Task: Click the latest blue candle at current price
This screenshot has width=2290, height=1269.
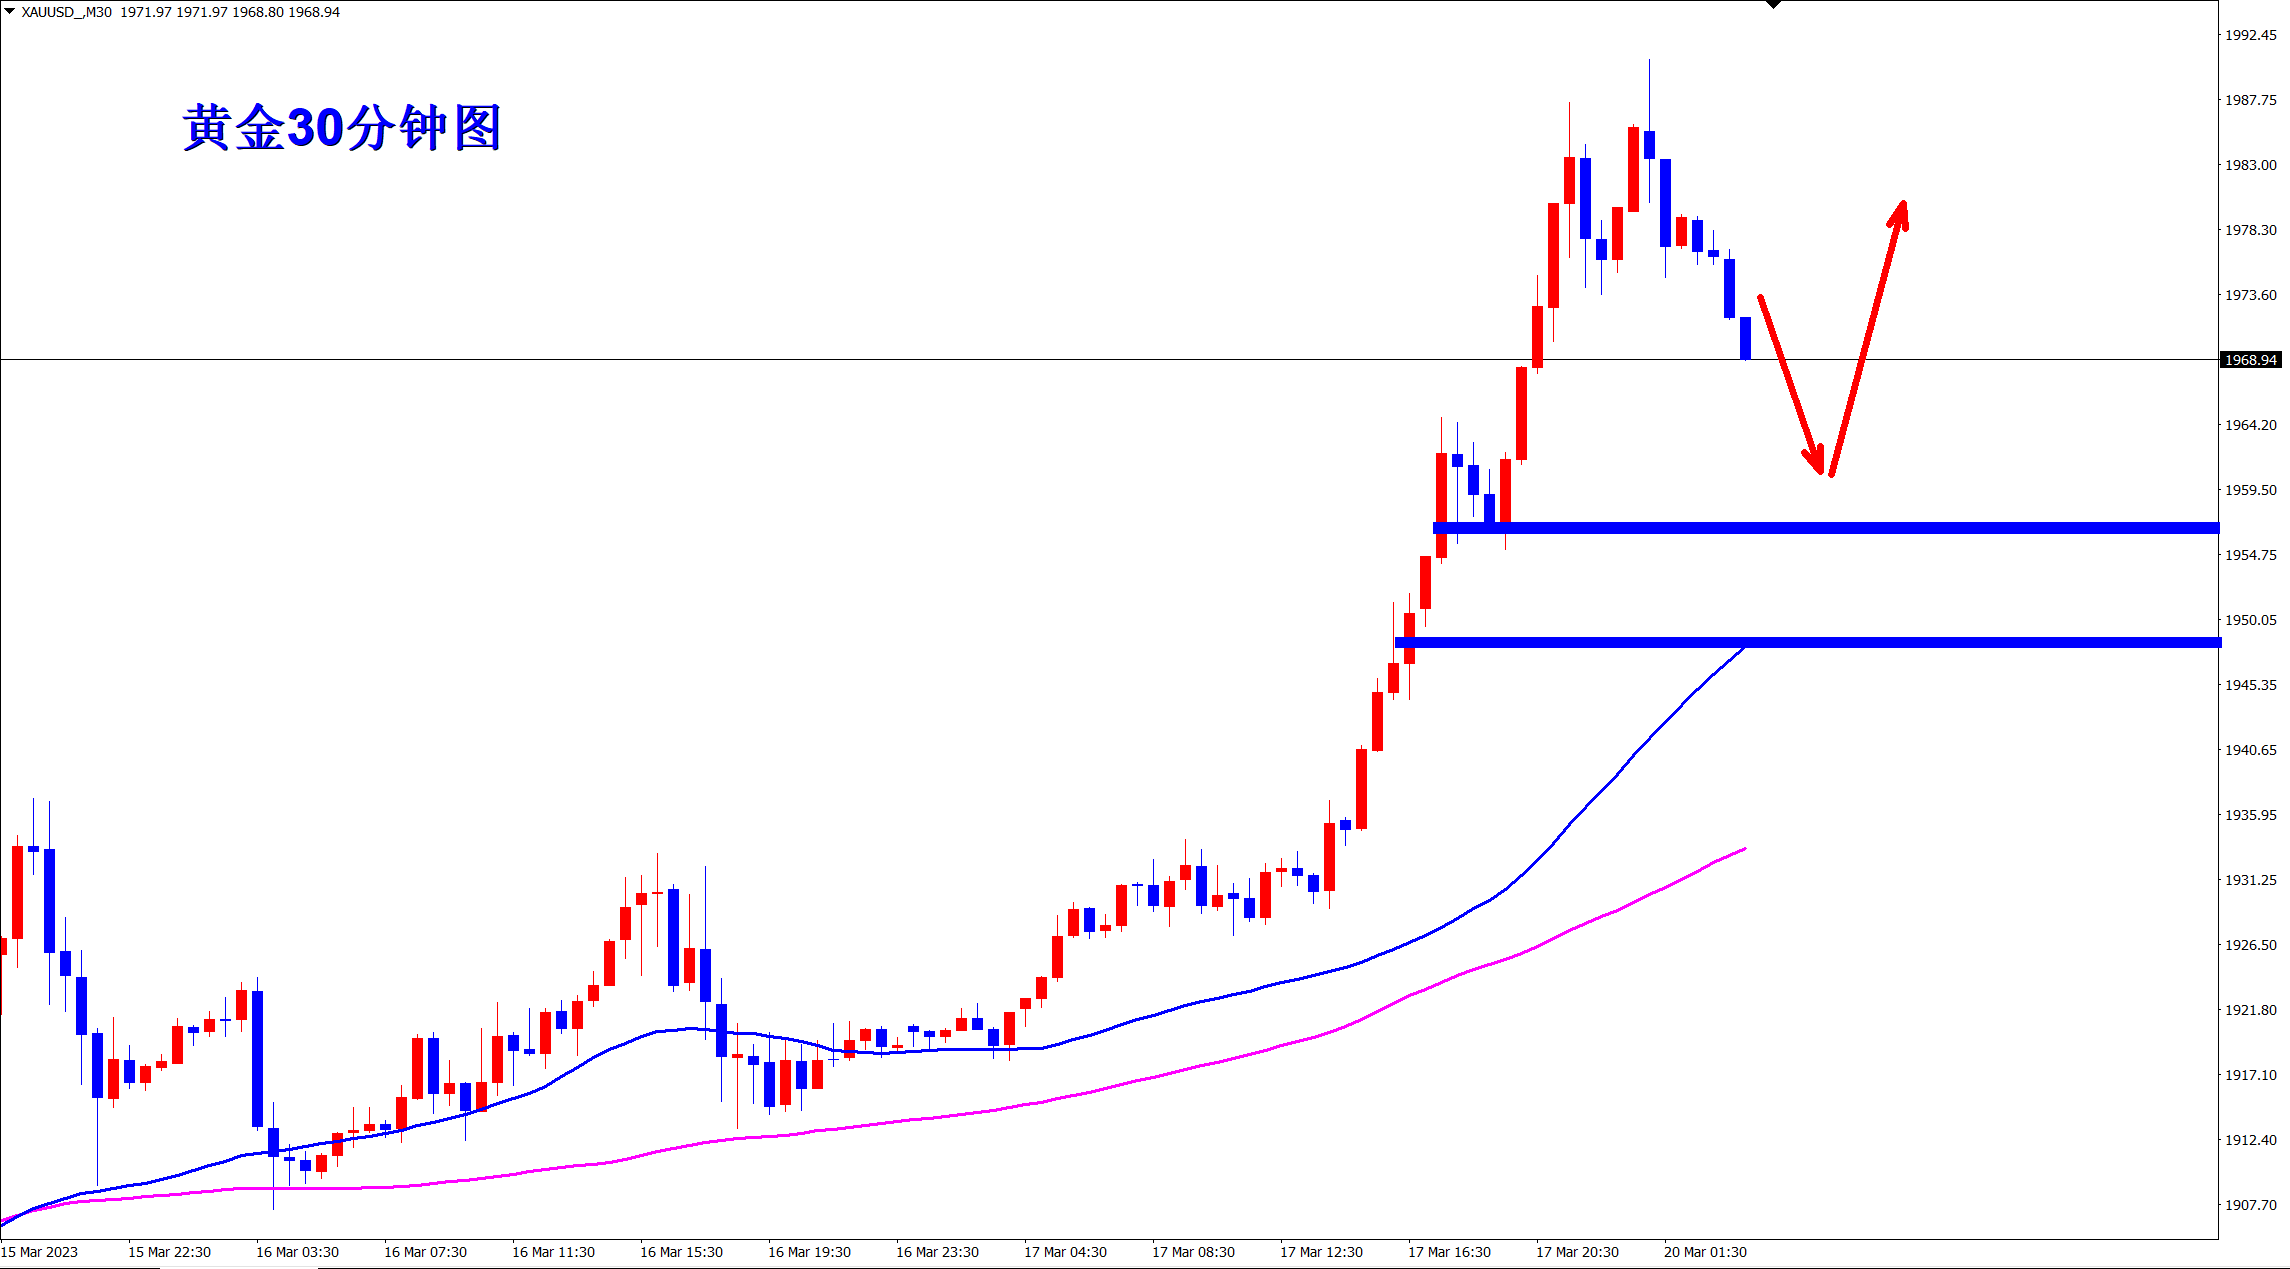Action: tap(1746, 338)
